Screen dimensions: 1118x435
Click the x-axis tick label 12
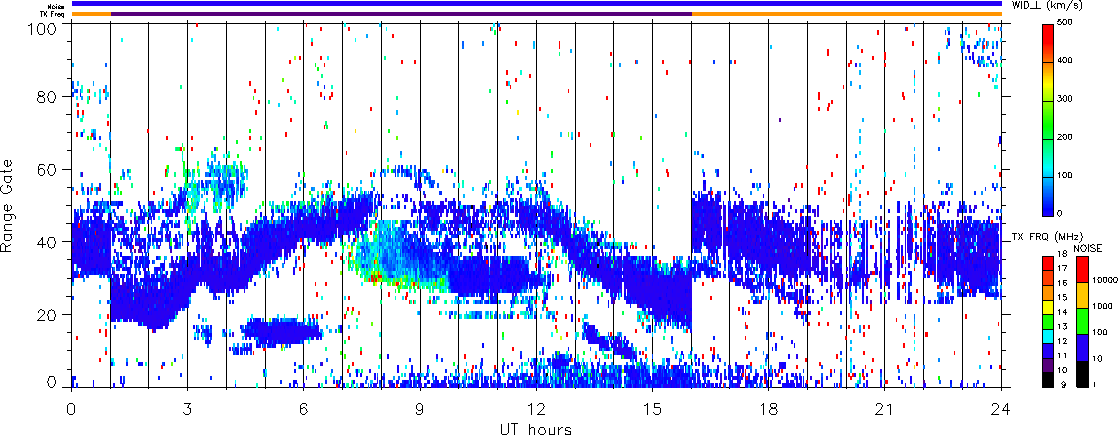(536, 410)
